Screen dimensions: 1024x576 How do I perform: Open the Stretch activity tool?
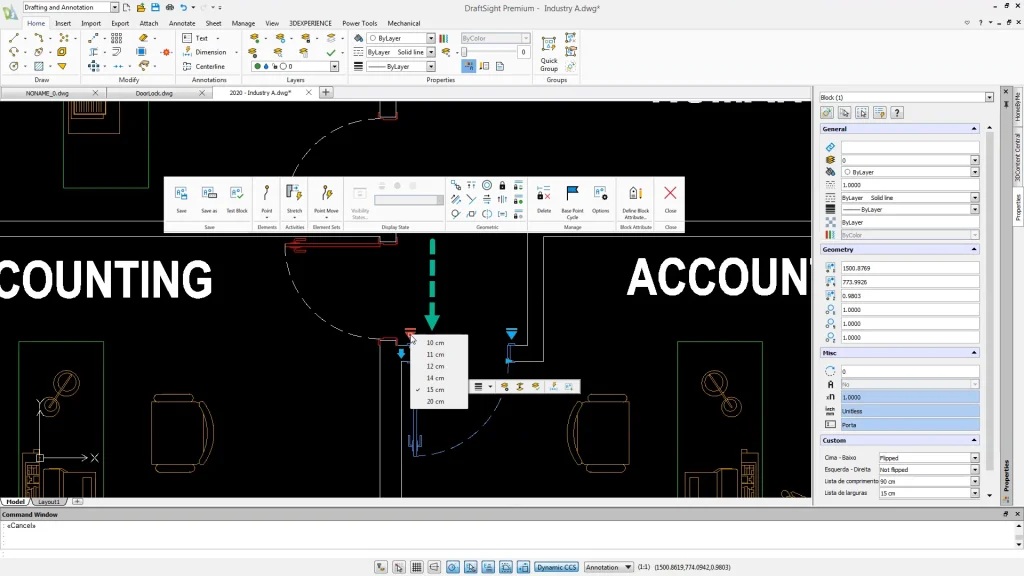point(294,195)
